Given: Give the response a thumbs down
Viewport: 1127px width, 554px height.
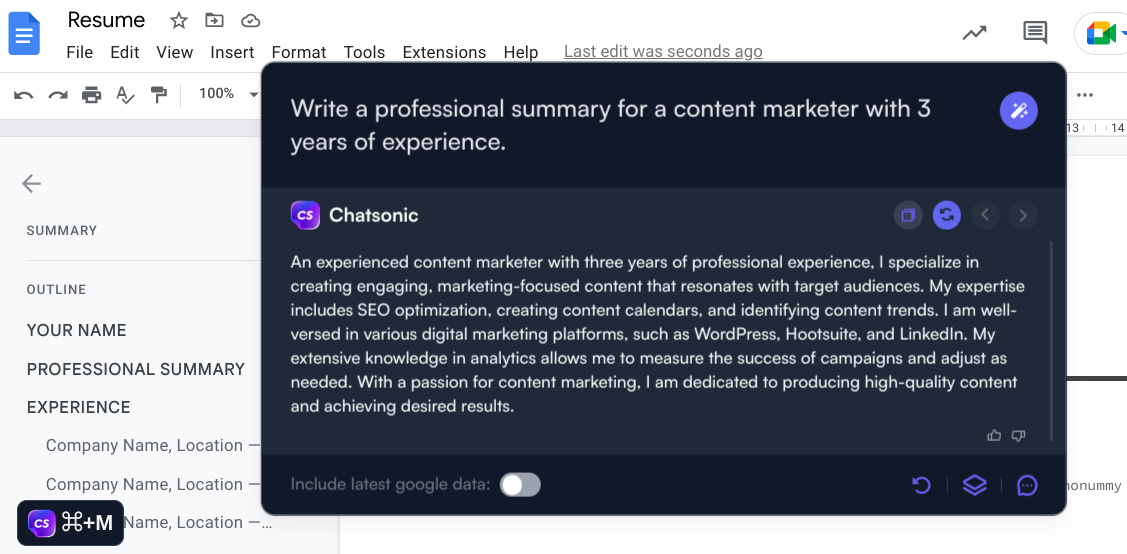Looking at the screenshot, I should (x=1019, y=435).
